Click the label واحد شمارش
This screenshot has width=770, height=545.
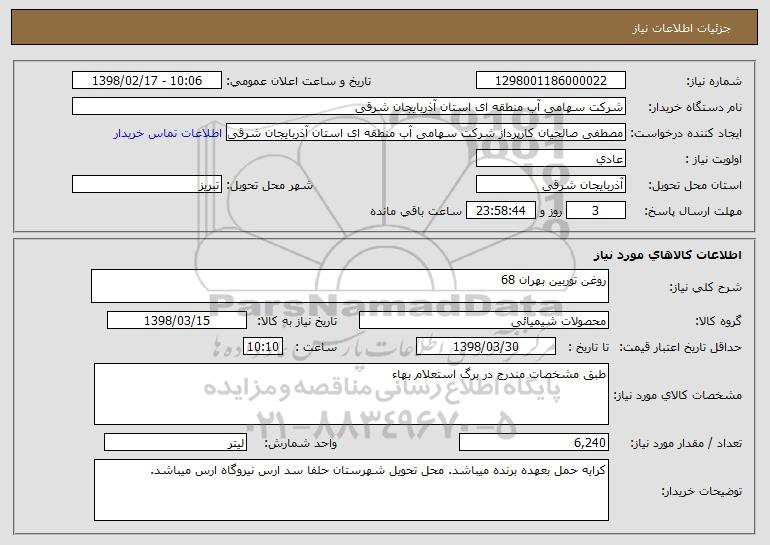301,443
